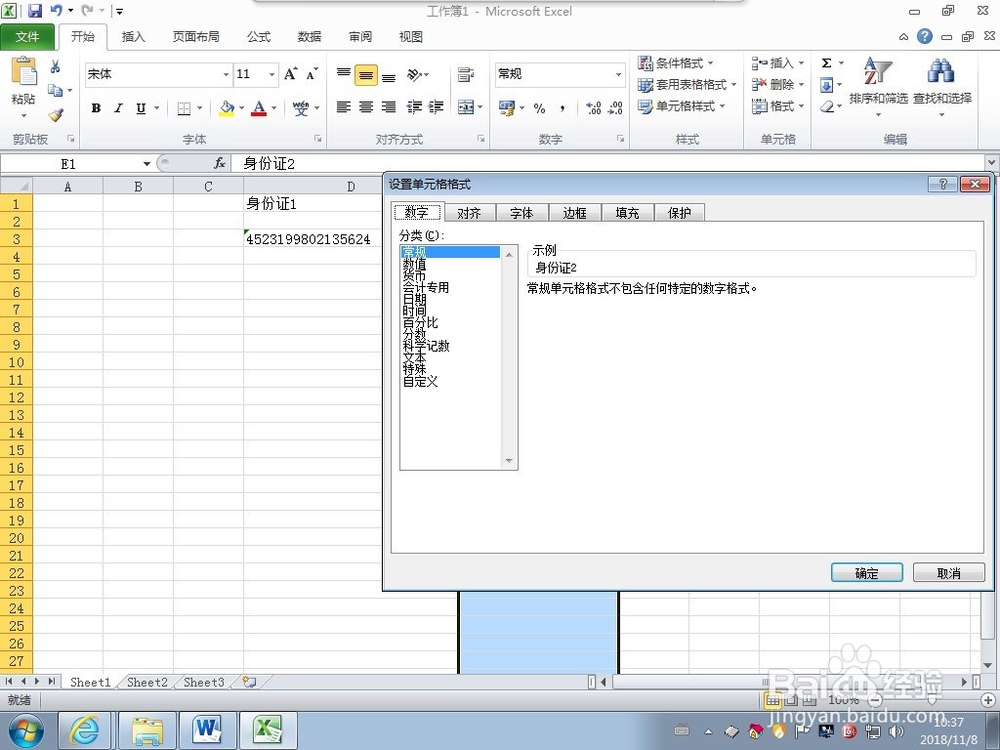Open the 边框 tab in dialog

coord(575,213)
